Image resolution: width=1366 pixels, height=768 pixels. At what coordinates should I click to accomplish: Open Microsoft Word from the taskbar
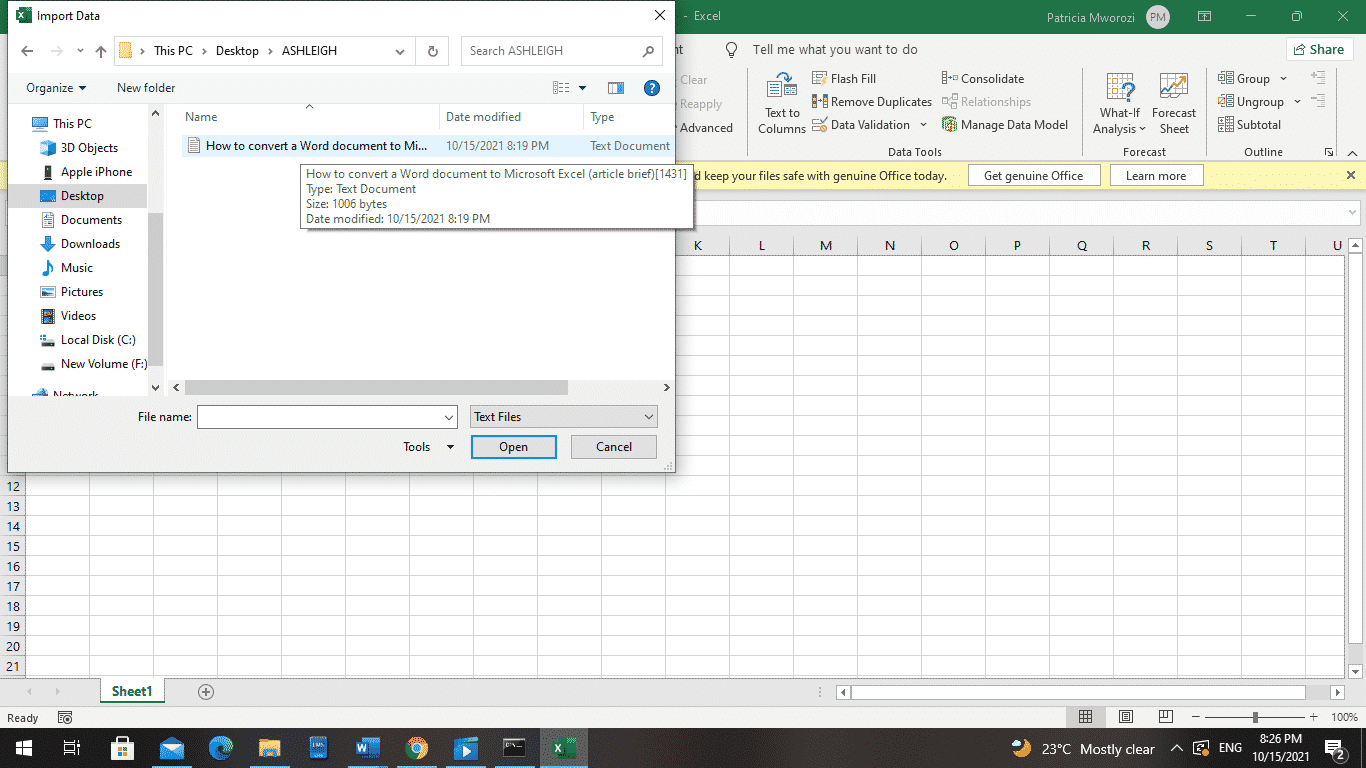click(x=367, y=747)
